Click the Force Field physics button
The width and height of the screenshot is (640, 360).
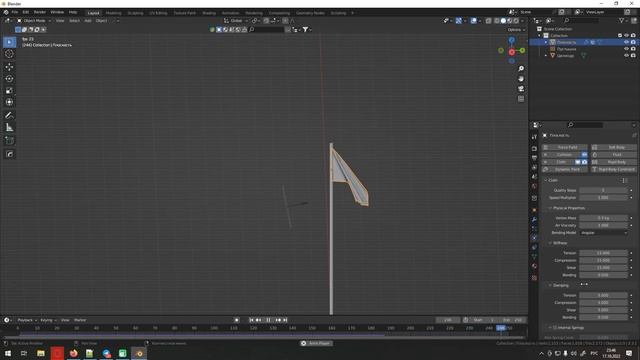[564, 147]
